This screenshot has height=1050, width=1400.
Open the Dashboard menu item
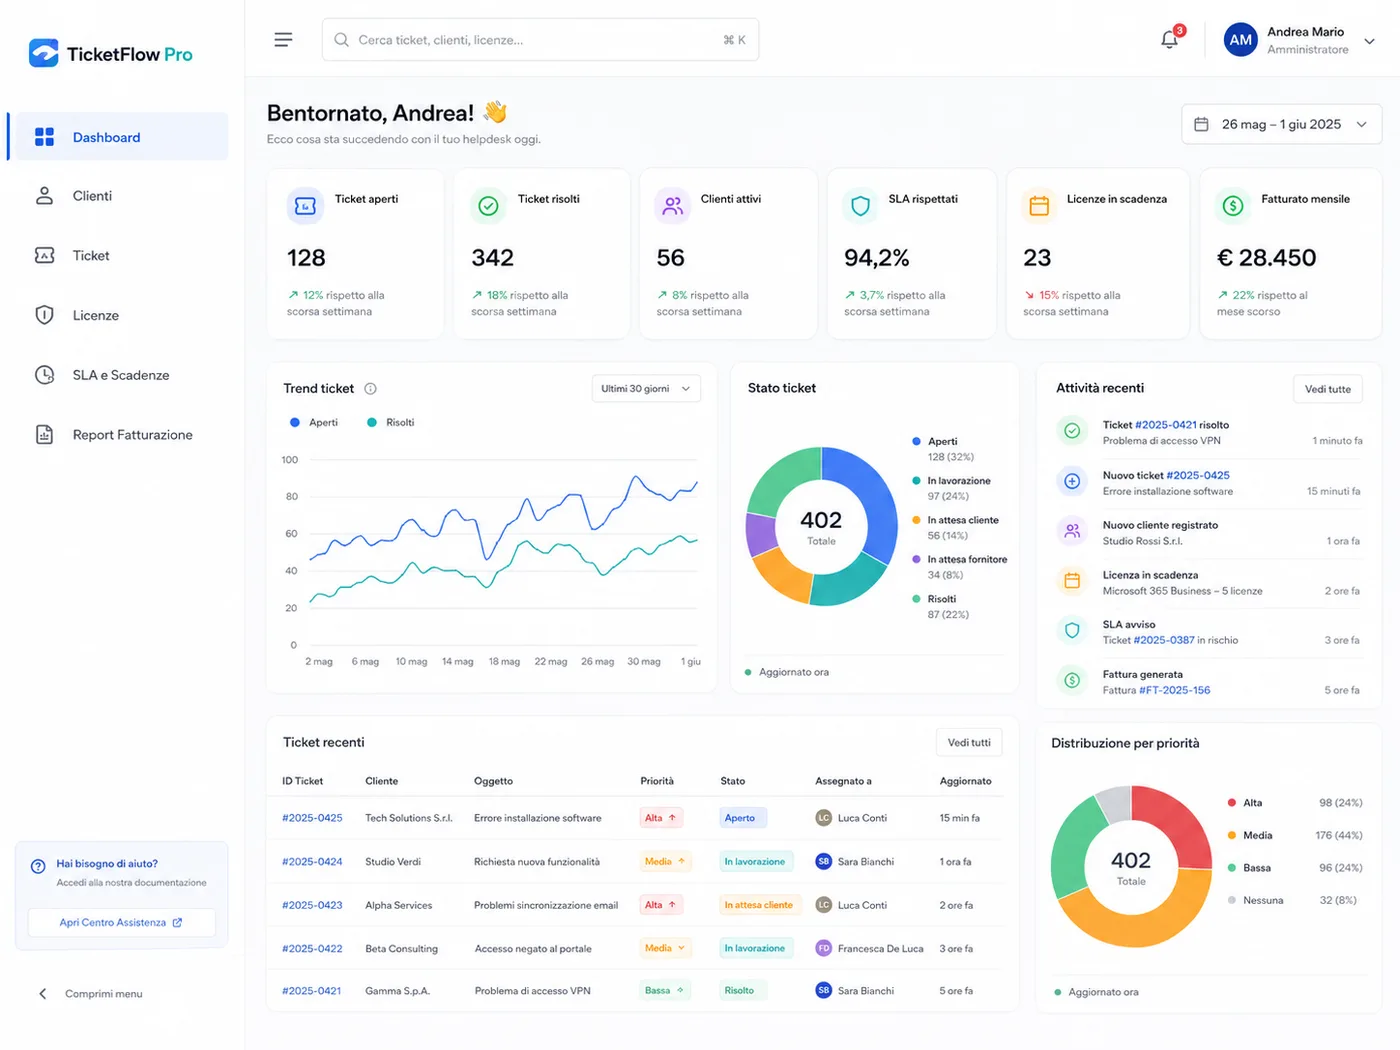click(119, 137)
